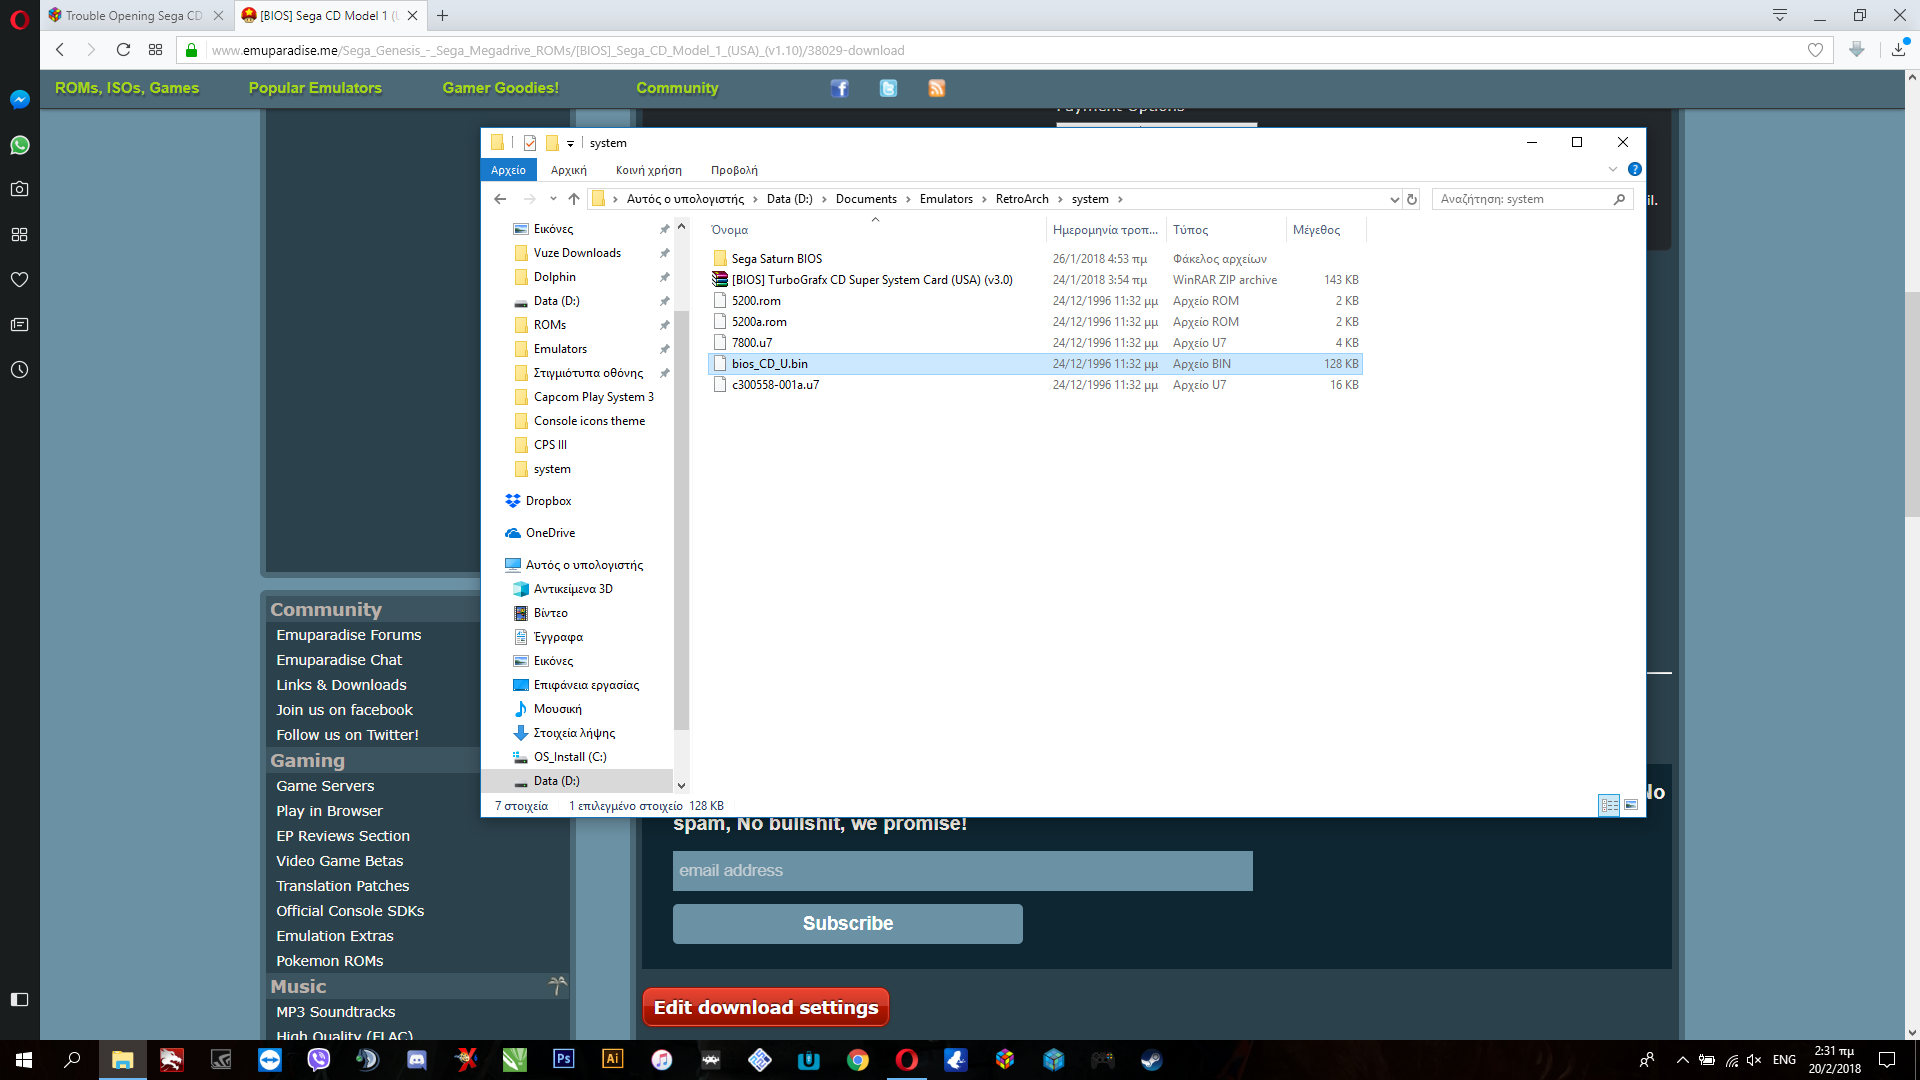Switch Explorer to large icons view
Viewport: 1920px width, 1080px height.
pyautogui.click(x=1631, y=805)
